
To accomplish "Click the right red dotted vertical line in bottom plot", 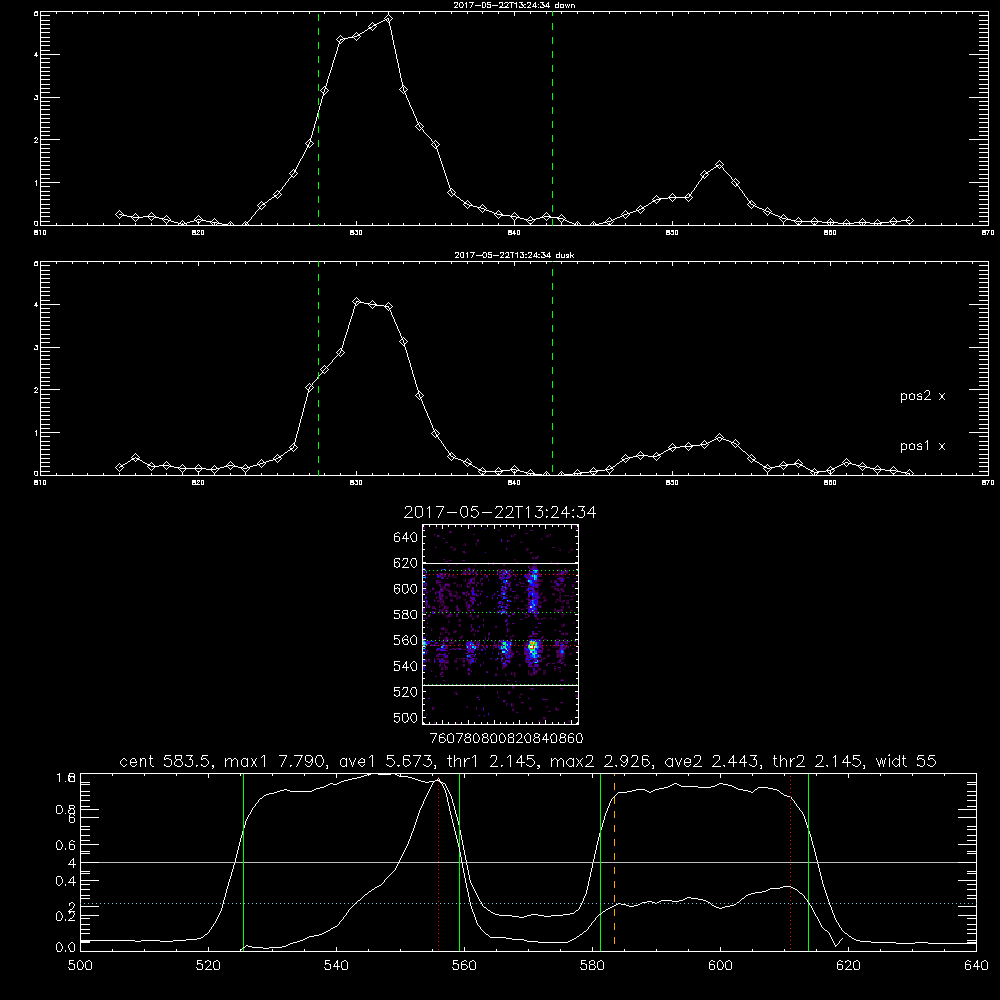I will (x=790, y=863).
